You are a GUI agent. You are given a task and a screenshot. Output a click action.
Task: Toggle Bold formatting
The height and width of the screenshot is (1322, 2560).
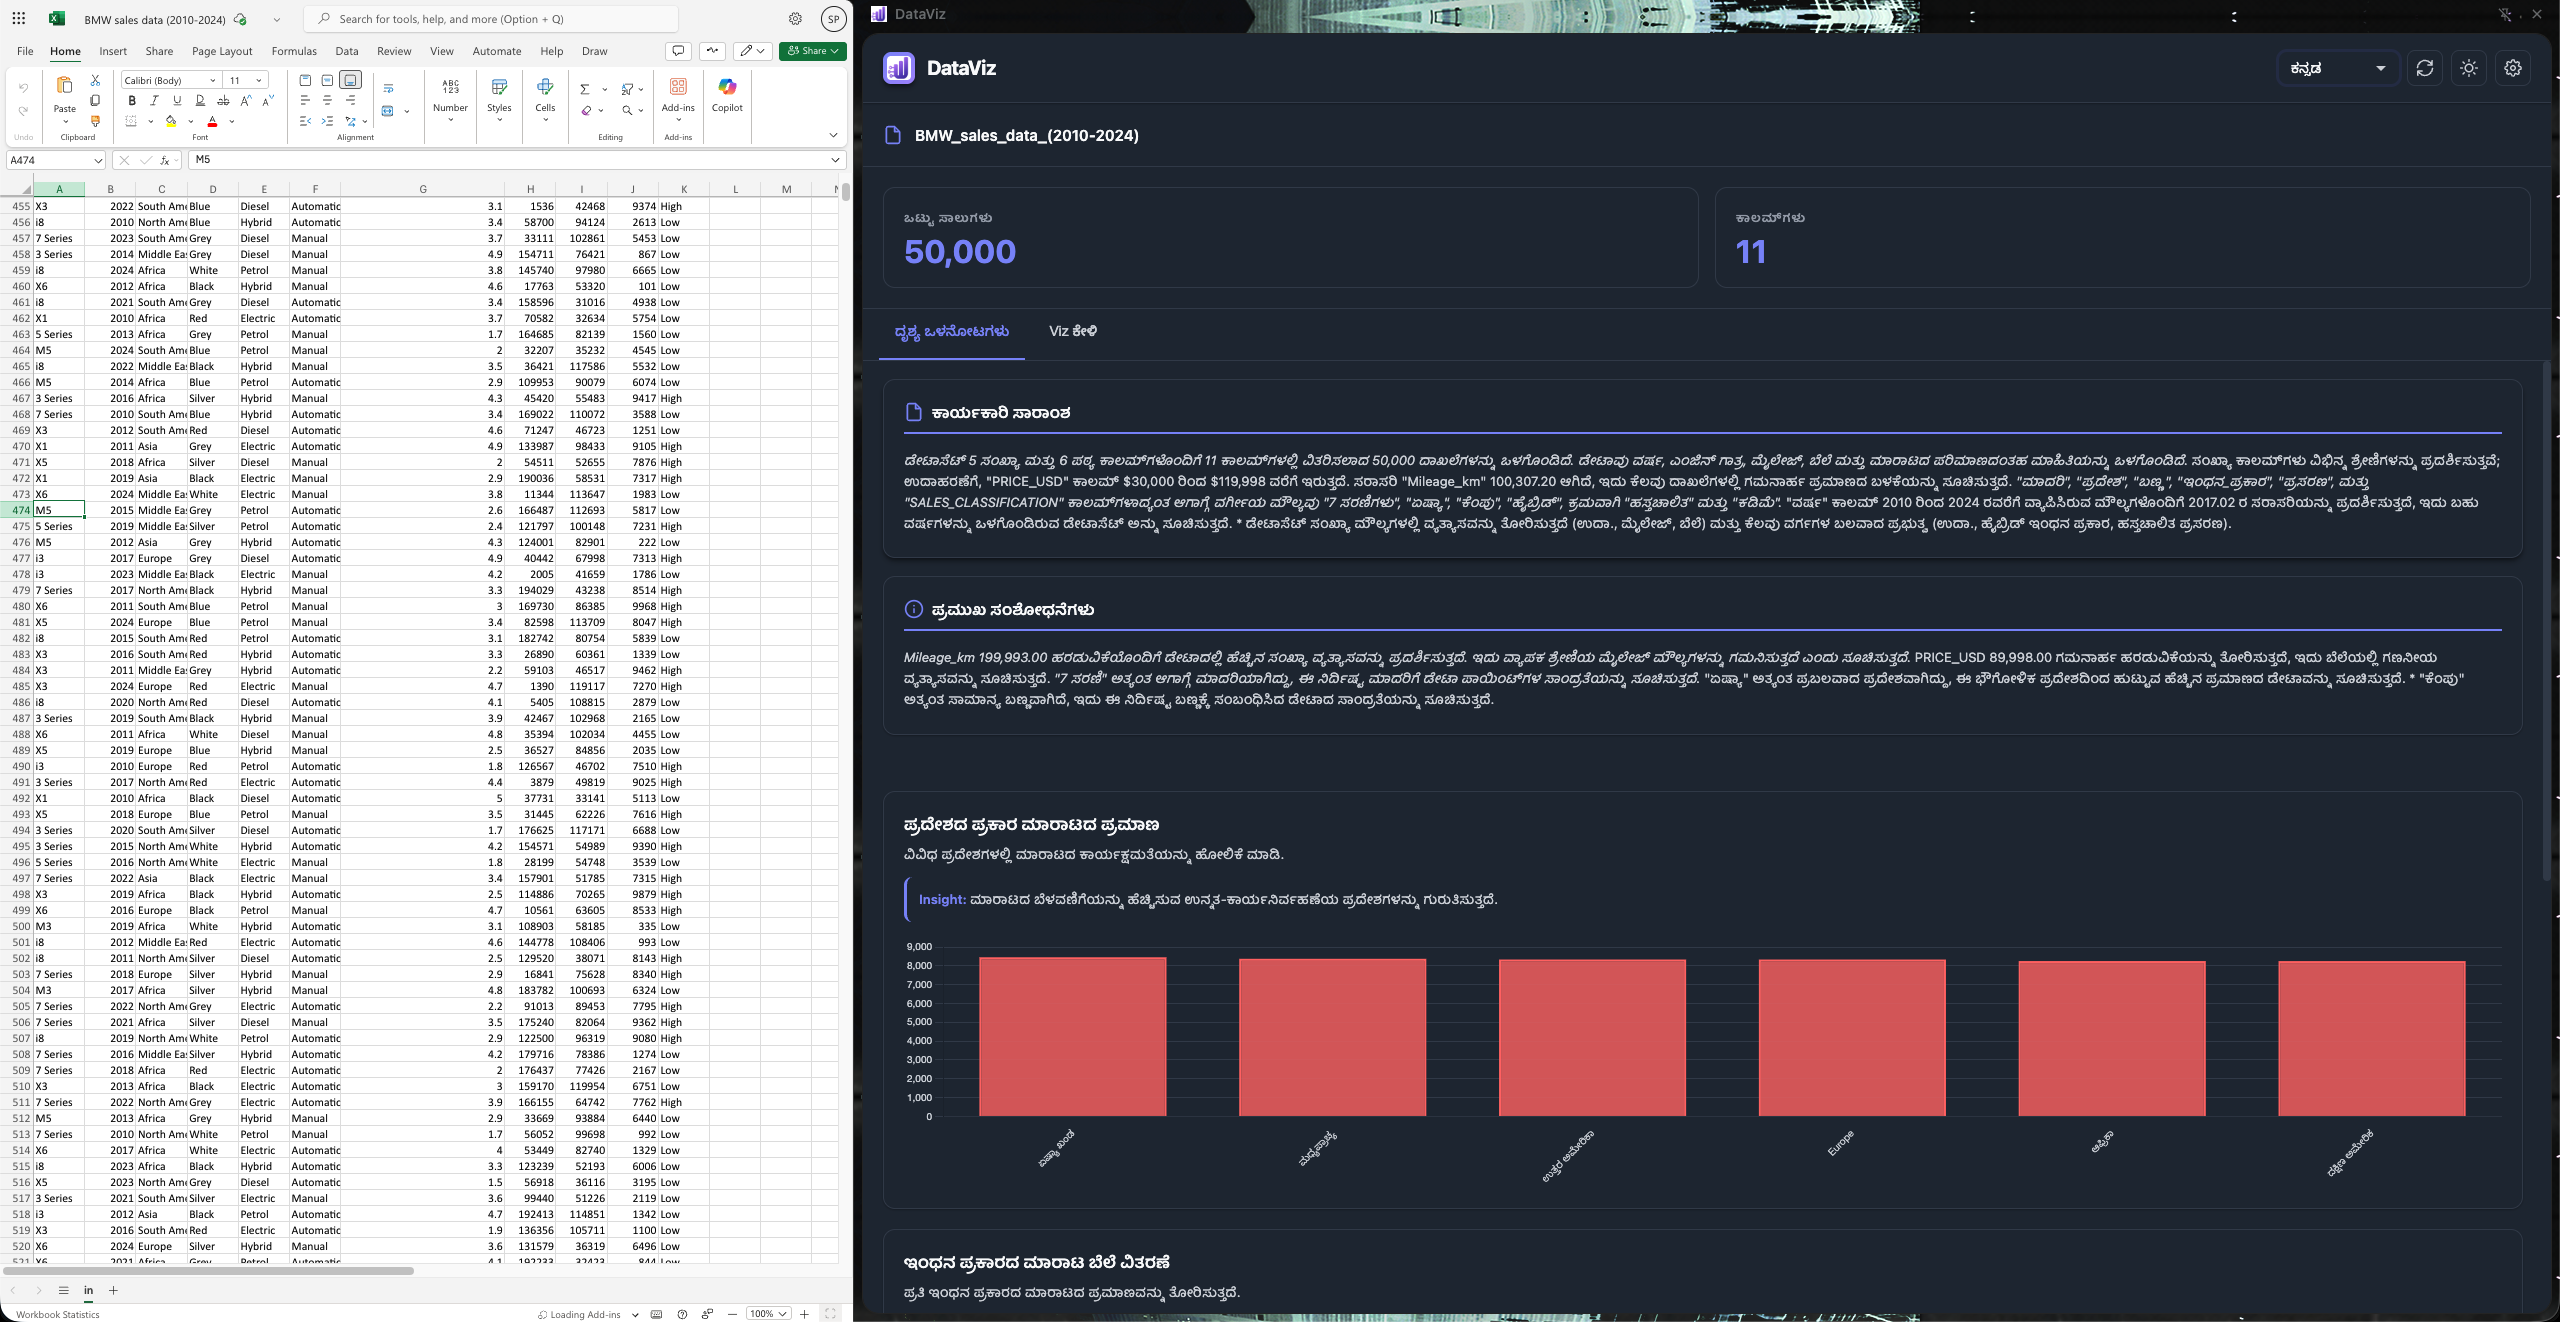pyautogui.click(x=131, y=100)
